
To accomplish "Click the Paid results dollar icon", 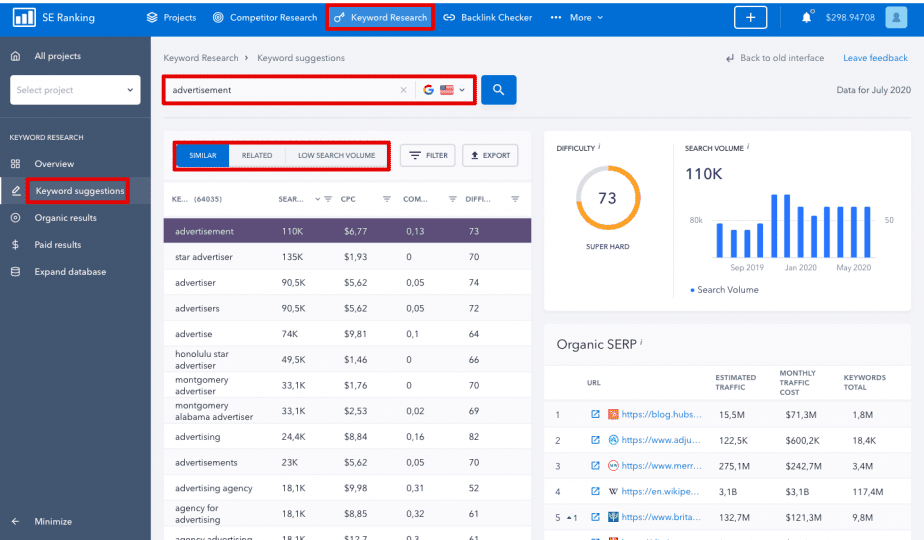I will click(15, 245).
